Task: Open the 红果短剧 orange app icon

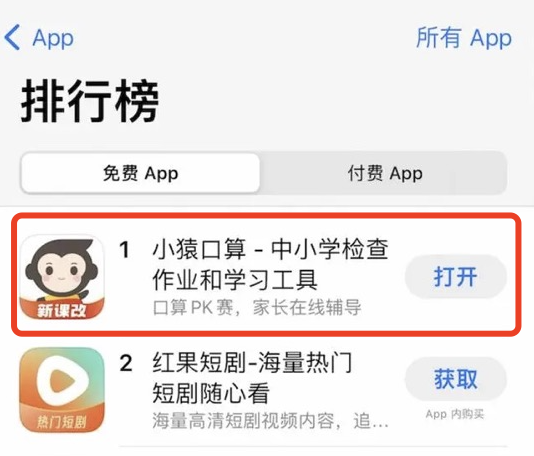Action: pos(62,390)
